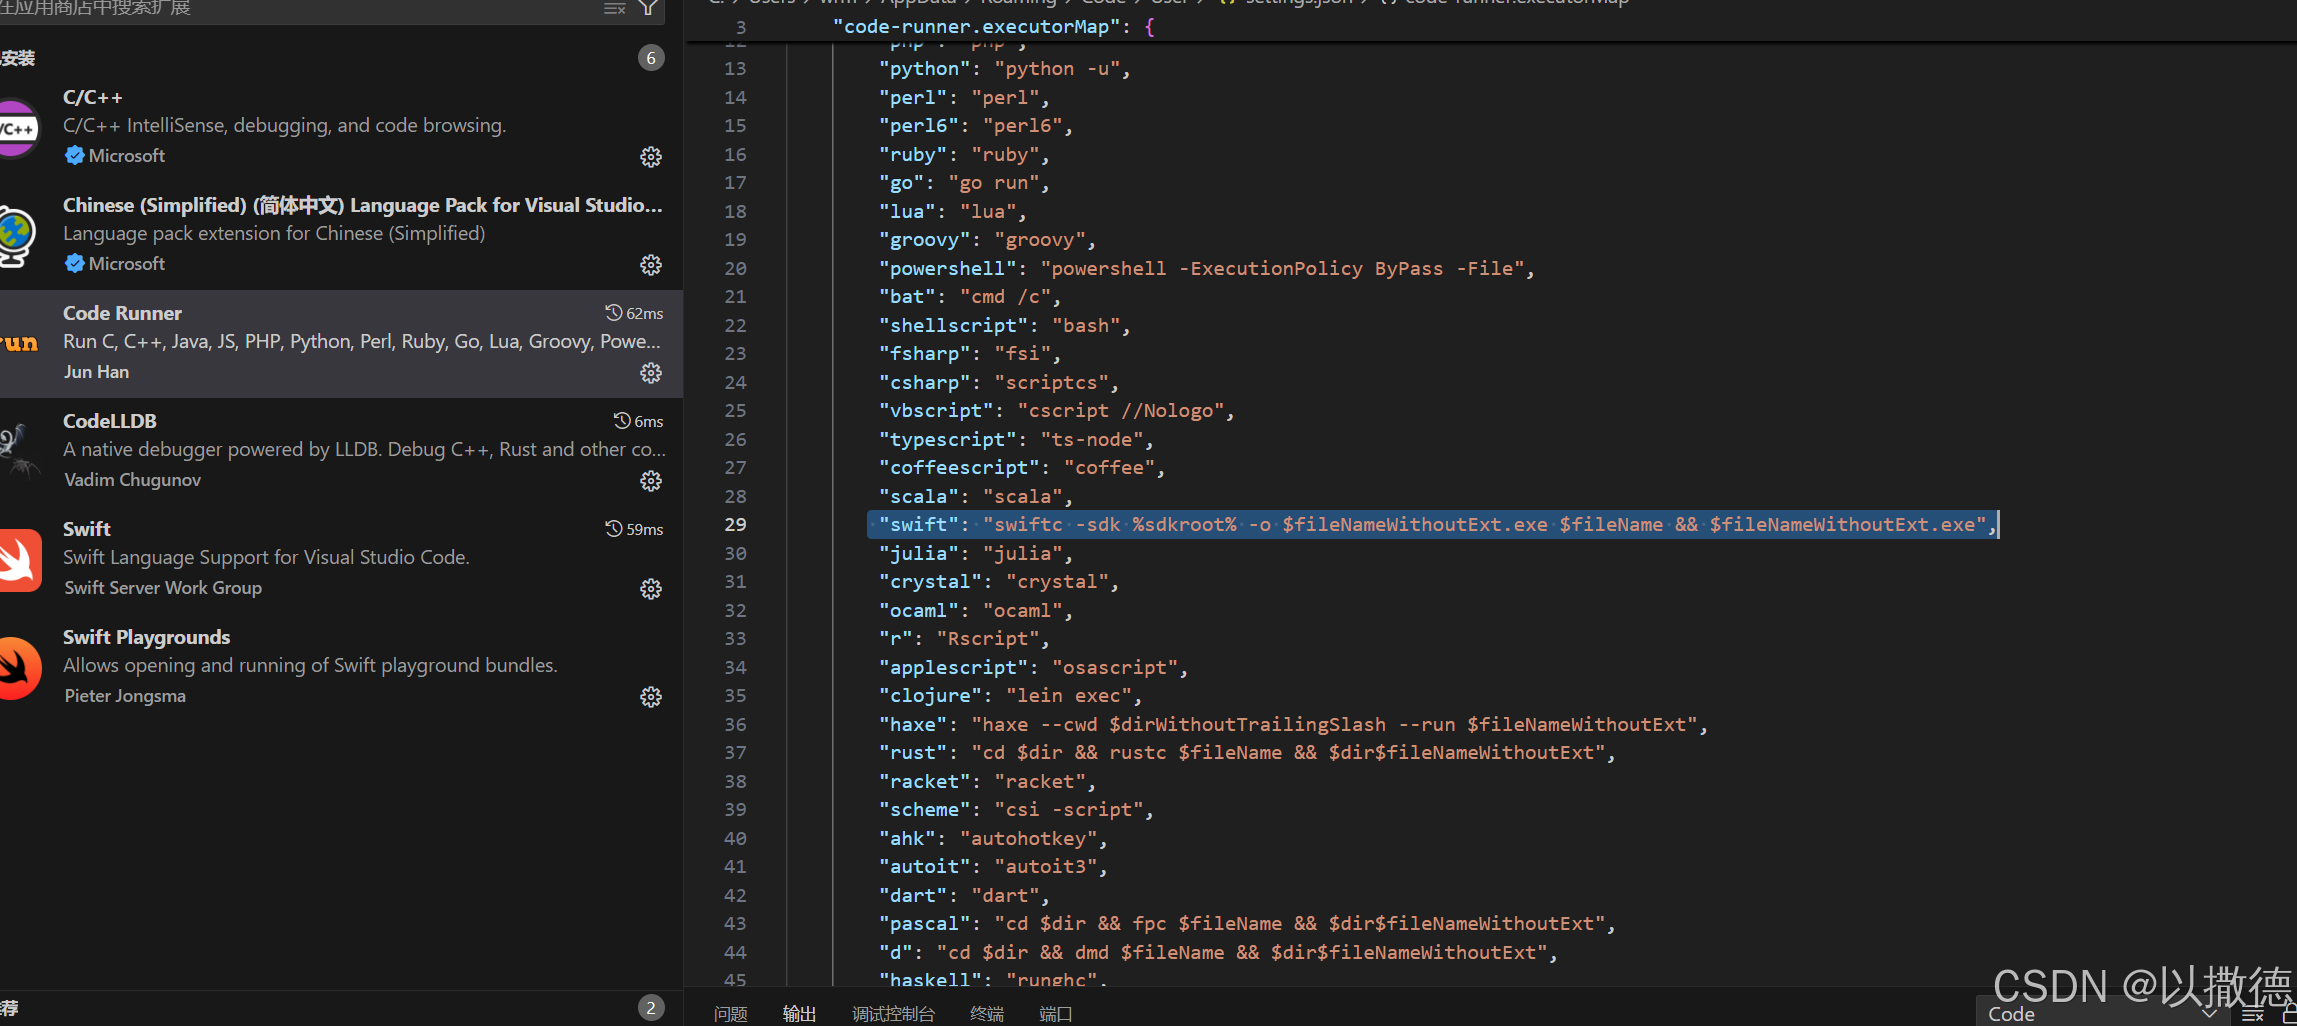Switch to the 端口 panel tab
Viewport: 2297px width, 1026px height.
tap(1056, 1014)
